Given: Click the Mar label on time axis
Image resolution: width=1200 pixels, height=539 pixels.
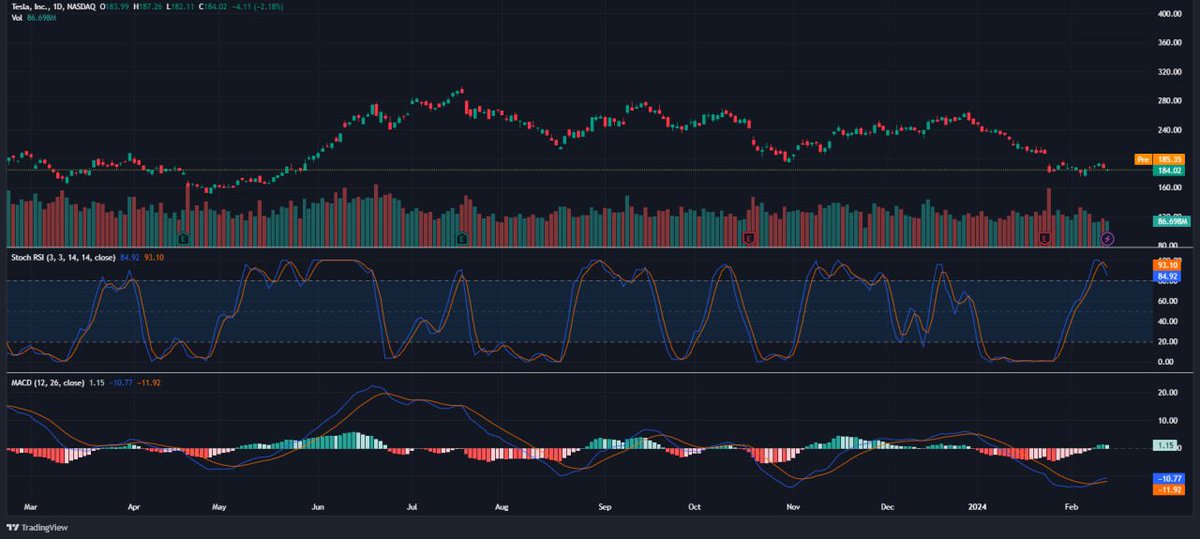Looking at the screenshot, I should [x=29, y=507].
